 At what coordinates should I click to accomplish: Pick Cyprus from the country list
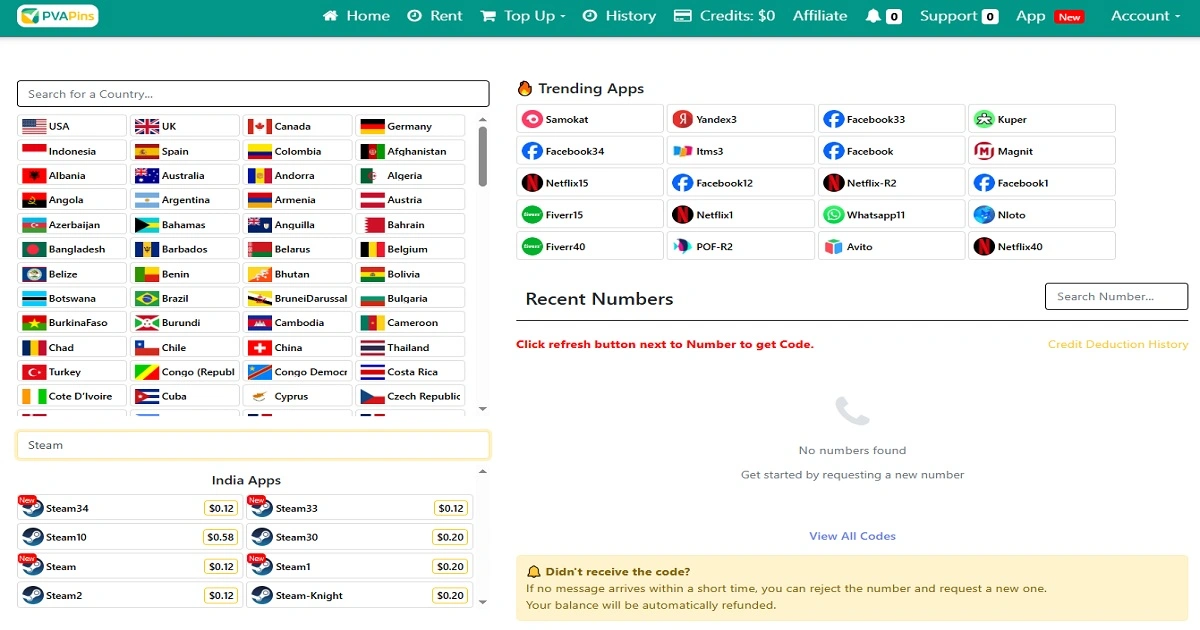298,396
